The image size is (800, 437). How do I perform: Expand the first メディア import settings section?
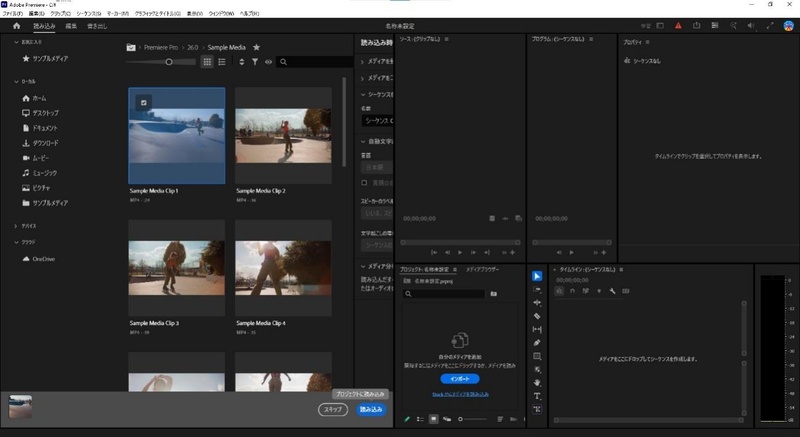click(x=363, y=62)
